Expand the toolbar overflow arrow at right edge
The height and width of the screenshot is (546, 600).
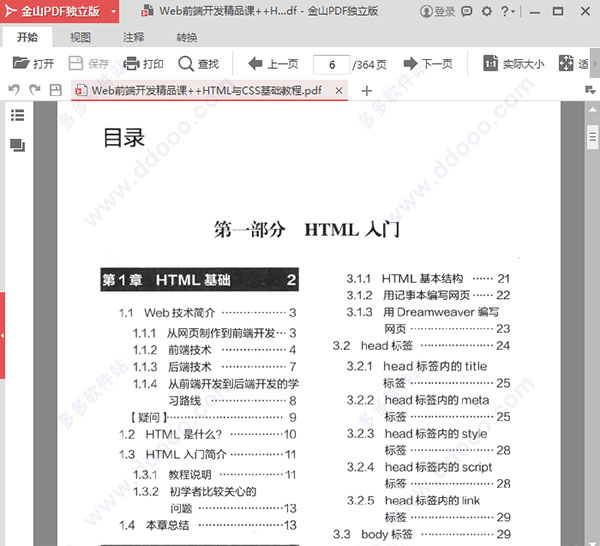(x=595, y=64)
